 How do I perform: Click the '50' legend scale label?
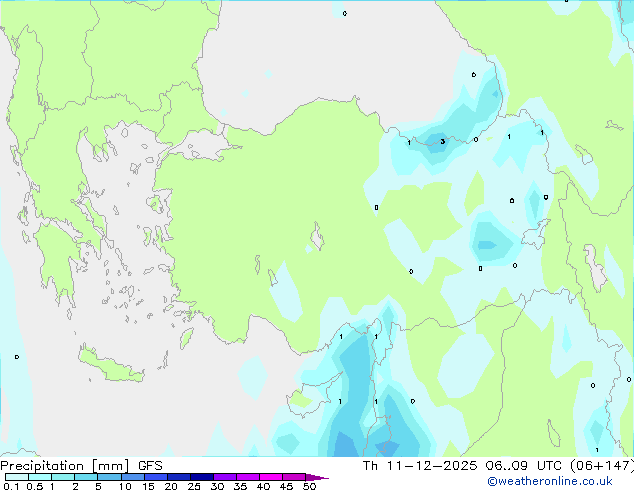click(310, 486)
